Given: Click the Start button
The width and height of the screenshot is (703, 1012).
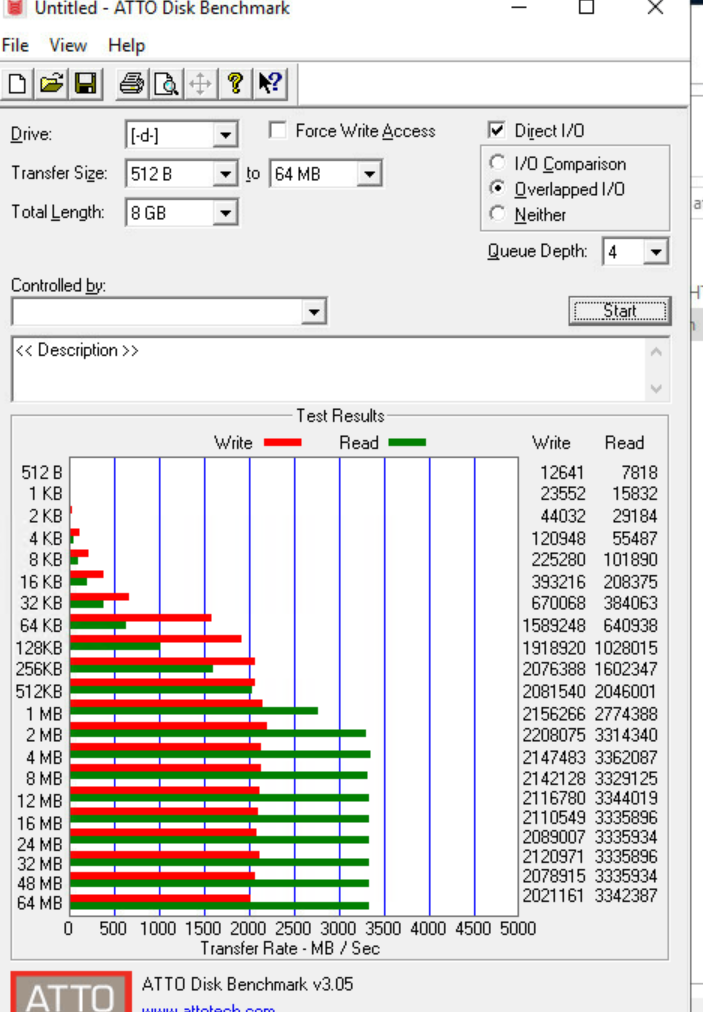Looking at the screenshot, I should (620, 311).
